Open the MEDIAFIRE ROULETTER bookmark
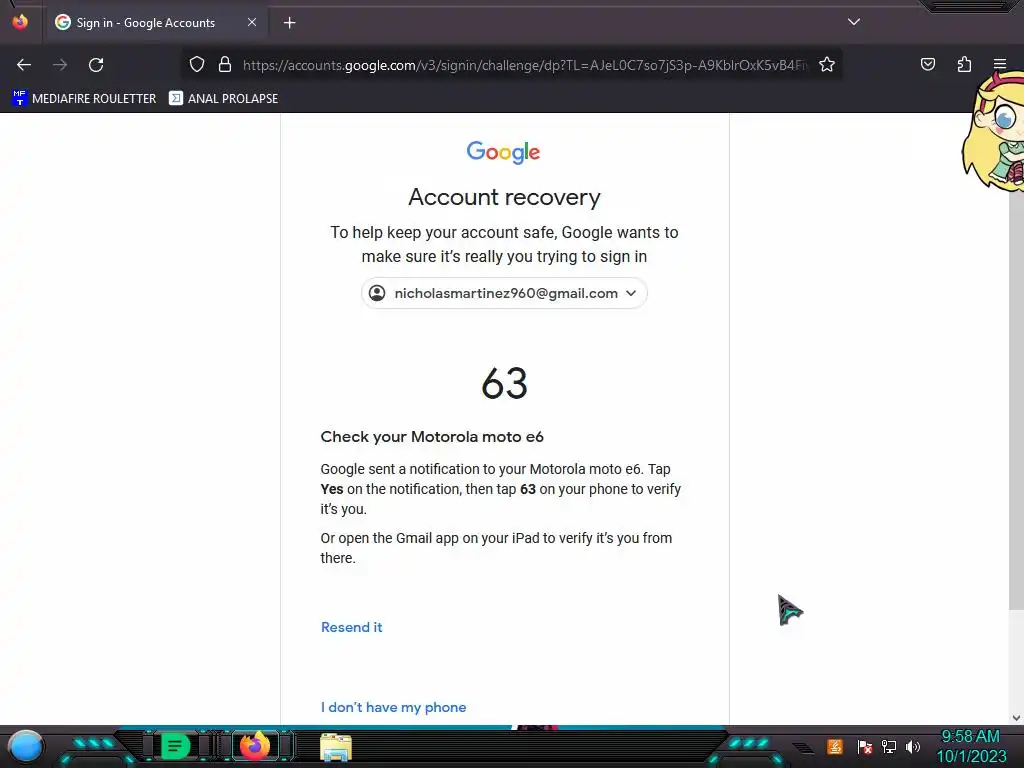This screenshot has height=768, width=1024. coord(84,99)
